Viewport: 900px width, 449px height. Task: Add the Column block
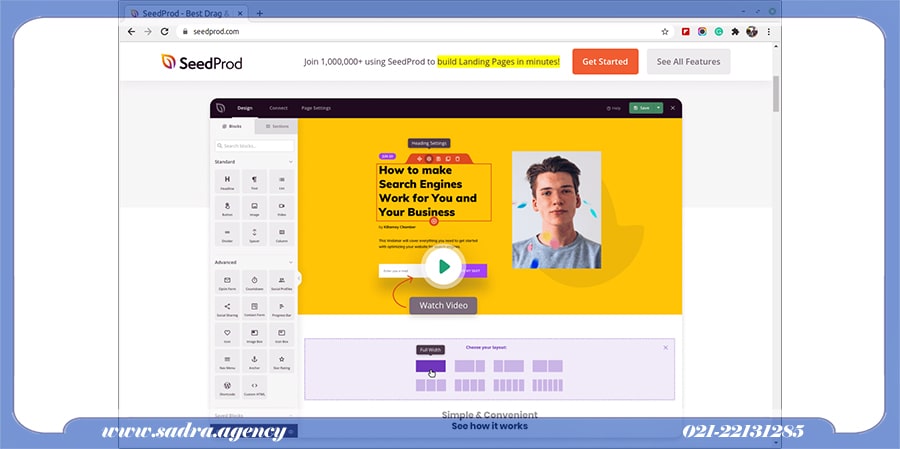click(x=281, y=234)
